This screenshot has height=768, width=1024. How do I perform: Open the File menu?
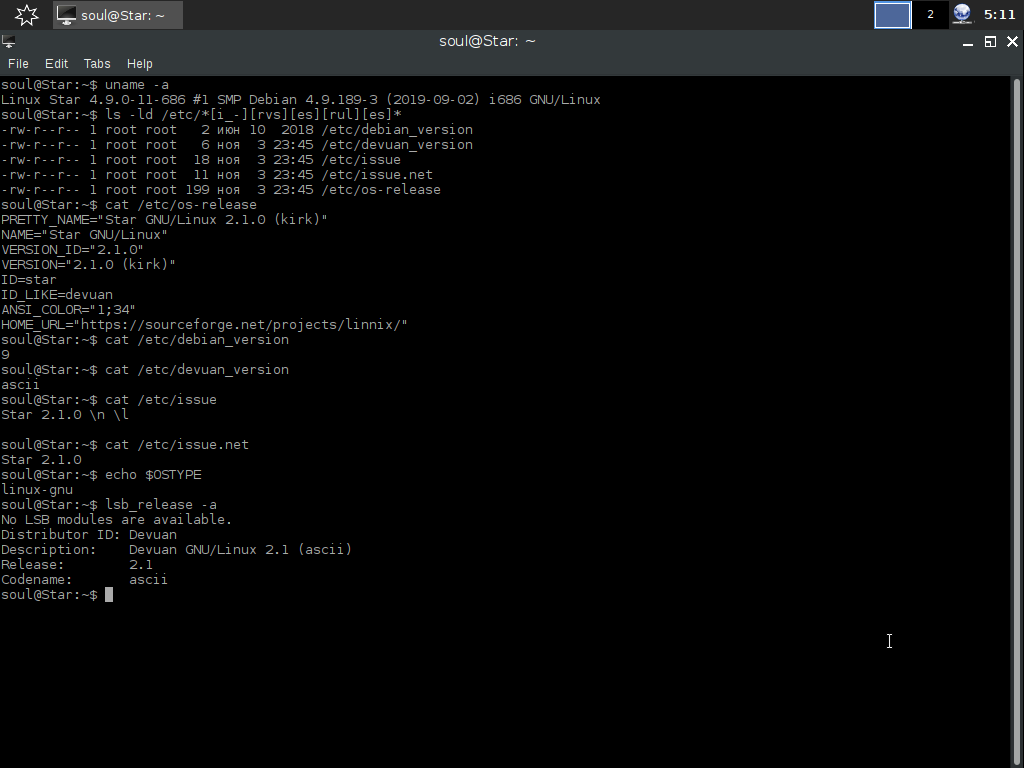[x=18, y=63]
